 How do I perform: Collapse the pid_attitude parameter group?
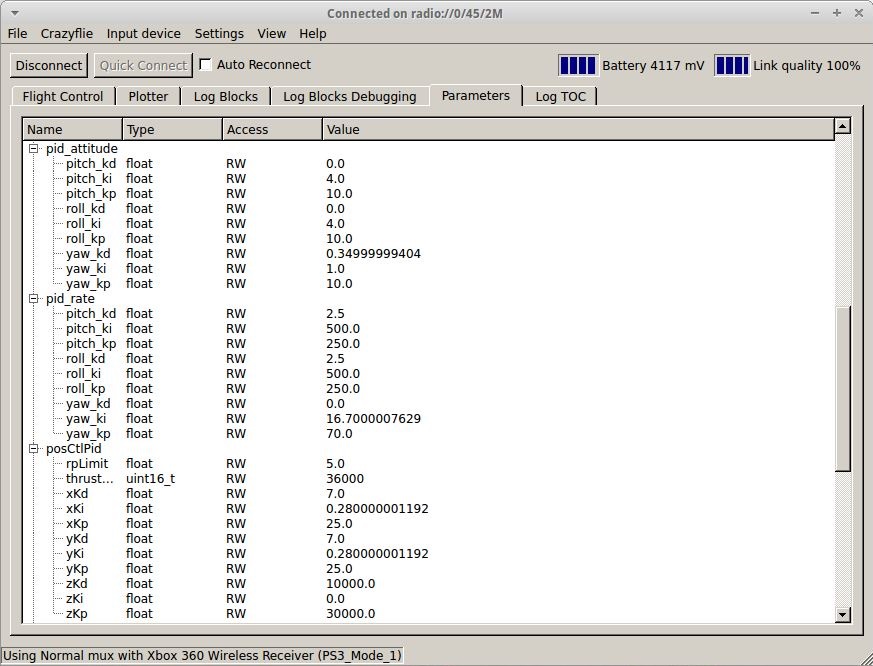tap(33, 148)
